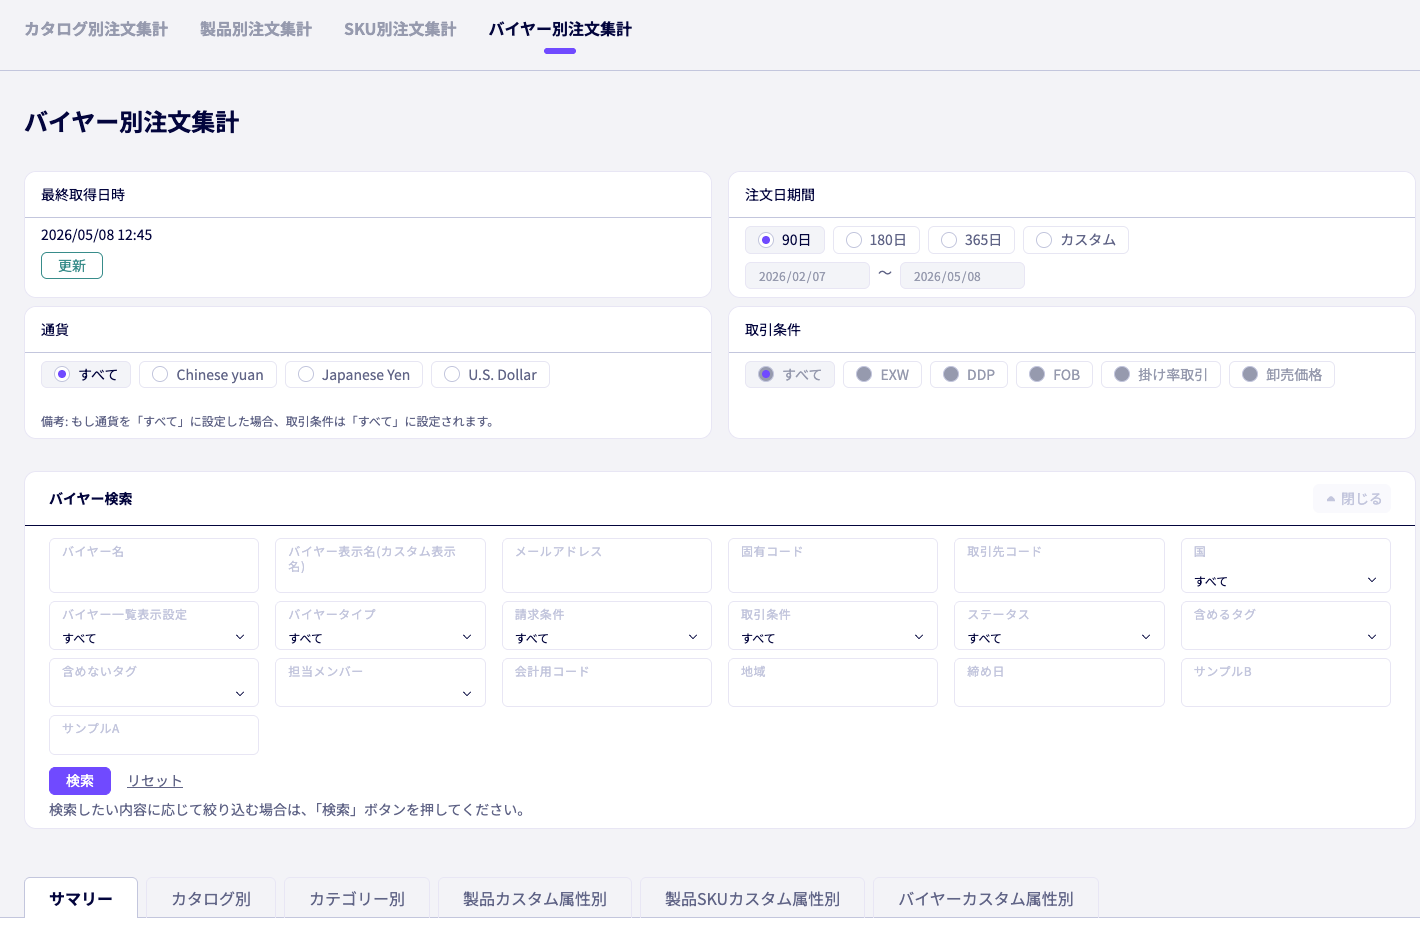Select カスタム order period option
The image size is (1420, 930).
[x=1076, y=240]
